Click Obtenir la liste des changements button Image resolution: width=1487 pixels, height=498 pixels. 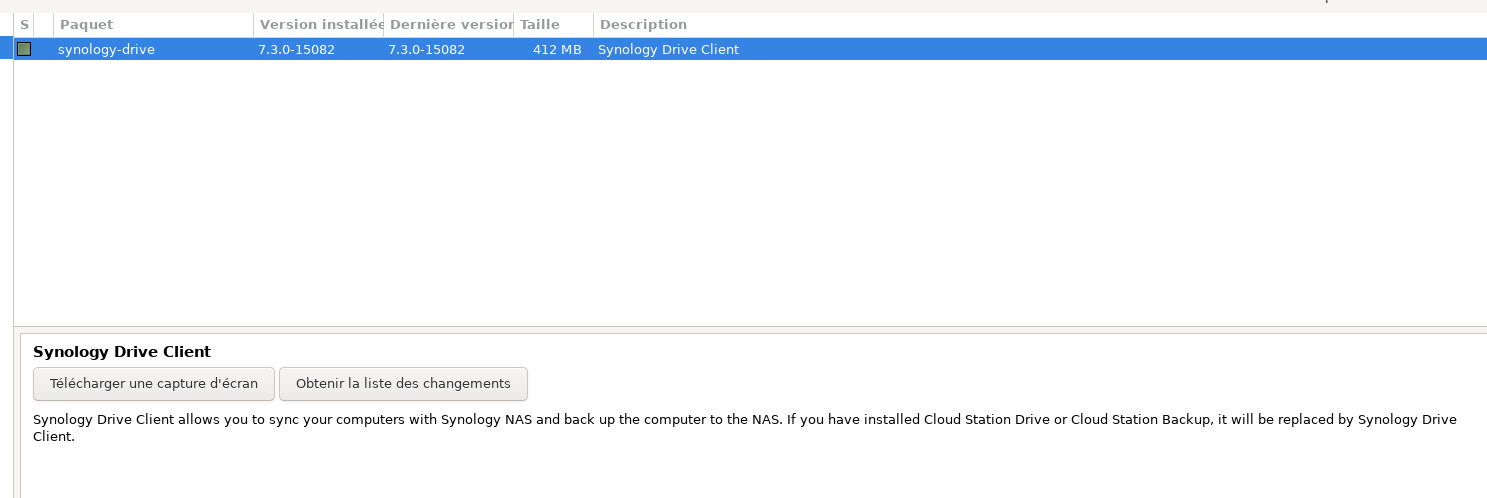tap(403, 384)
